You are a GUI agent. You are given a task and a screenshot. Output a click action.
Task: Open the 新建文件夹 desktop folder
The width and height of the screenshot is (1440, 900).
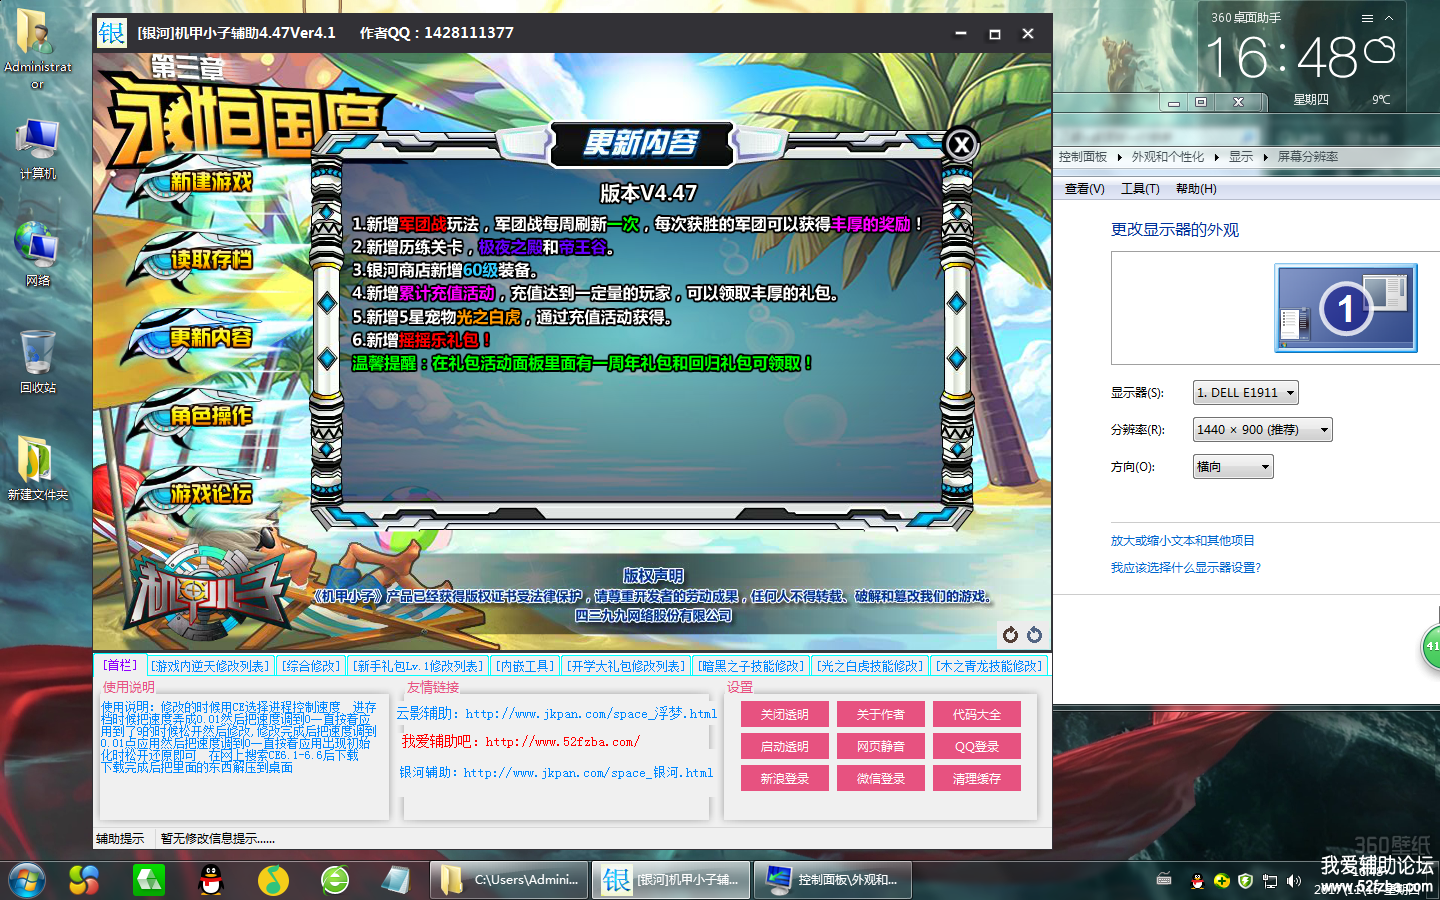pos(37,468)
